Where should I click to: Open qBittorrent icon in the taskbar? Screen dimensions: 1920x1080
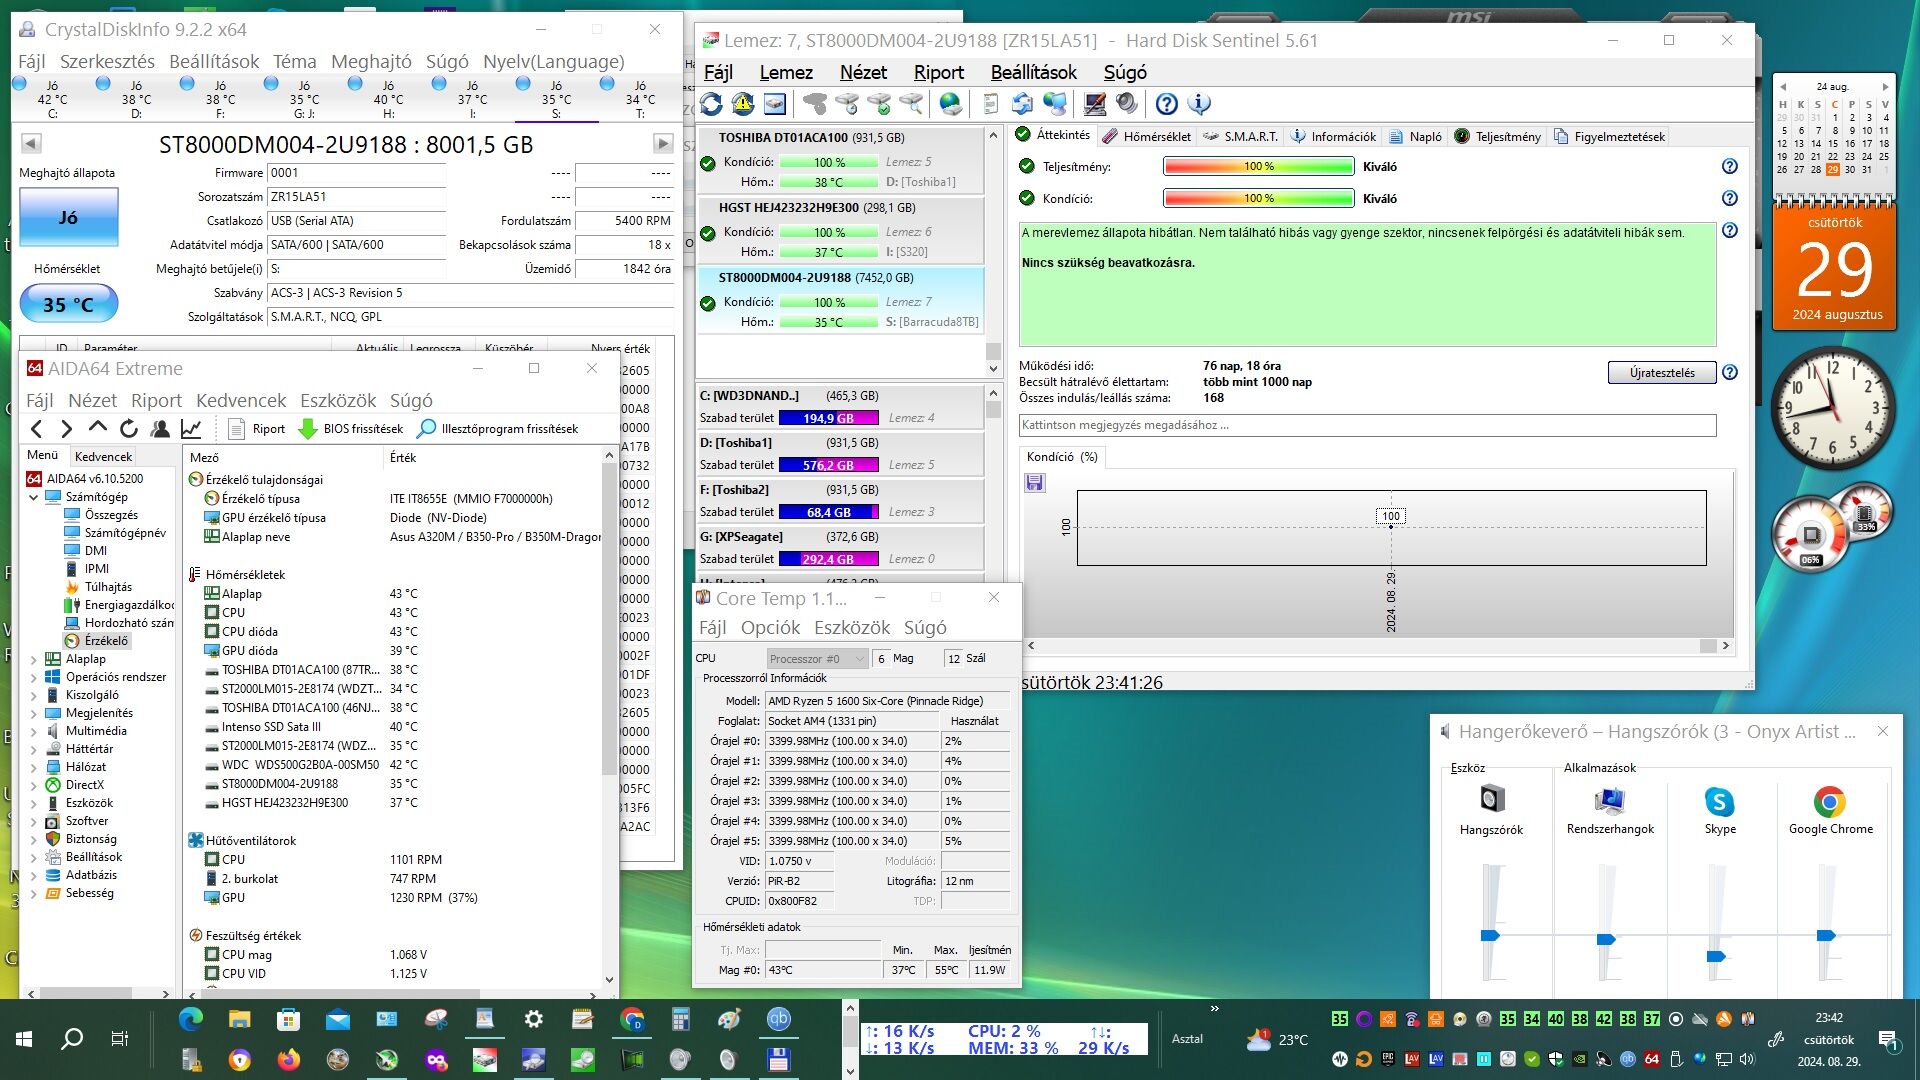pos(779,1019)
